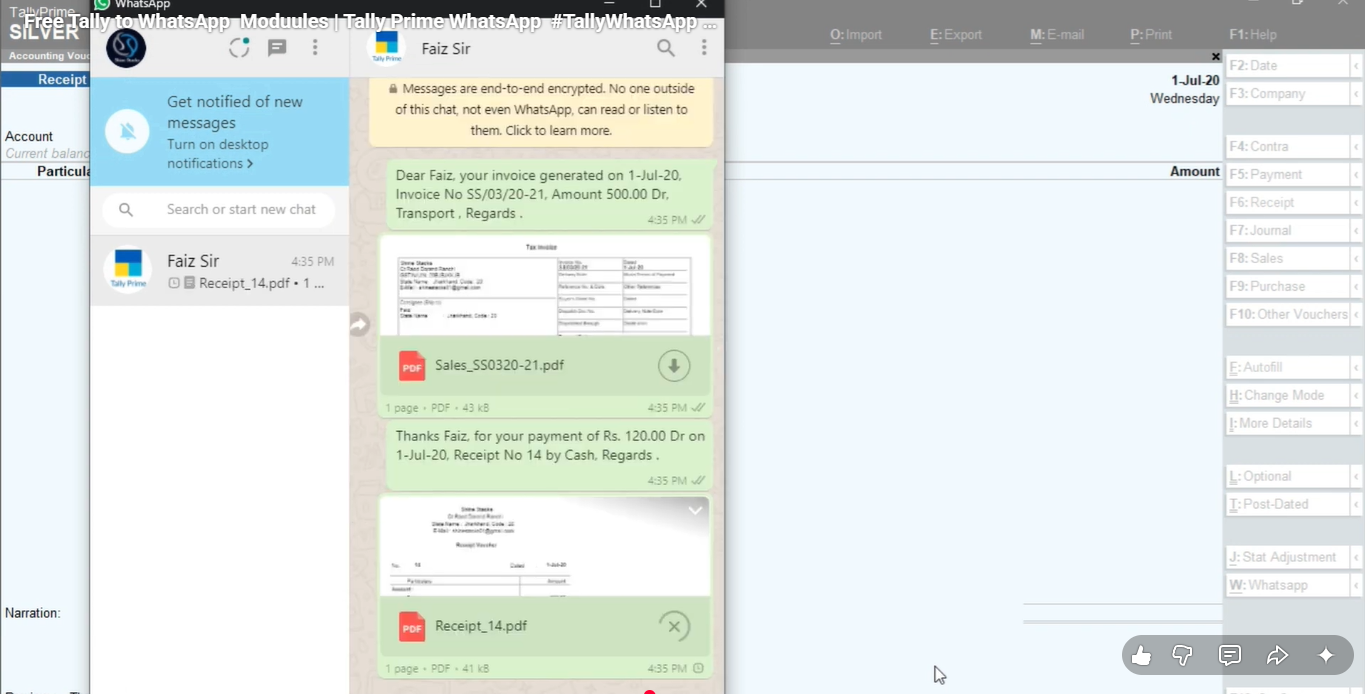Open the Export menu in Tally

[955, 35]
